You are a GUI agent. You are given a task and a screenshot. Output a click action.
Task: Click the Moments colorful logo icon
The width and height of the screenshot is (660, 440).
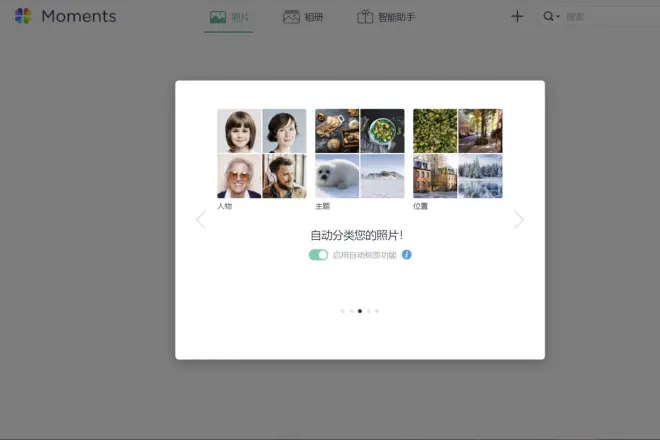click(x=23, y=16)
